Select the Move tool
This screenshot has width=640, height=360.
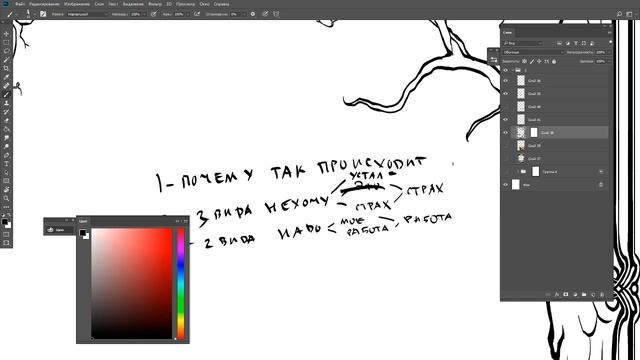coord(6,34)
